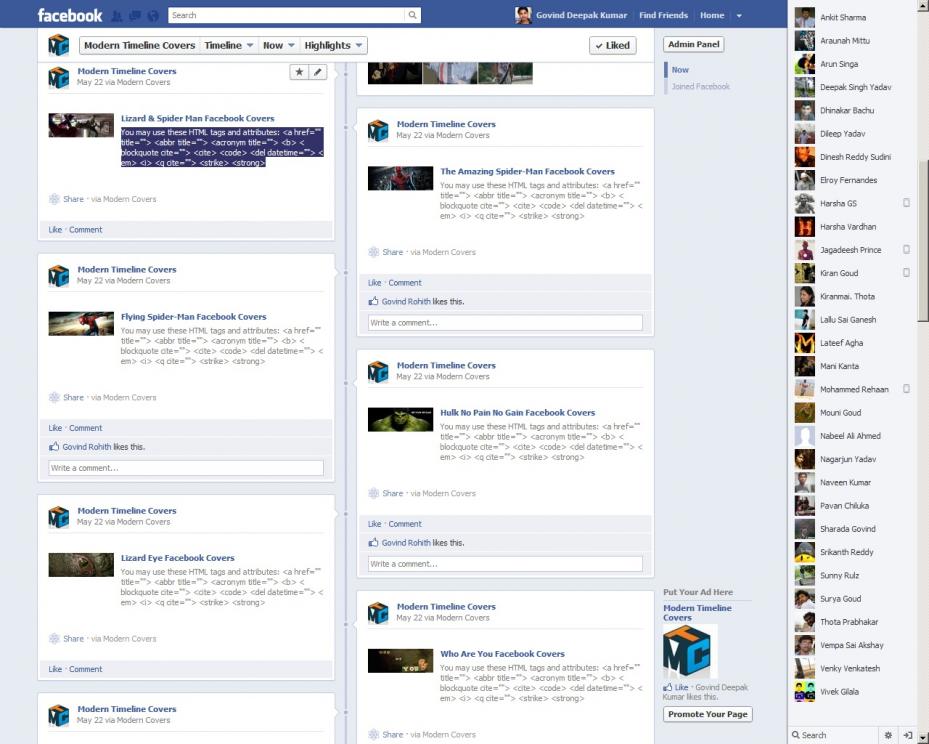Comment on Lizard & Spider Man post
This screenshot has height=744, width=929.
(85, 230)
